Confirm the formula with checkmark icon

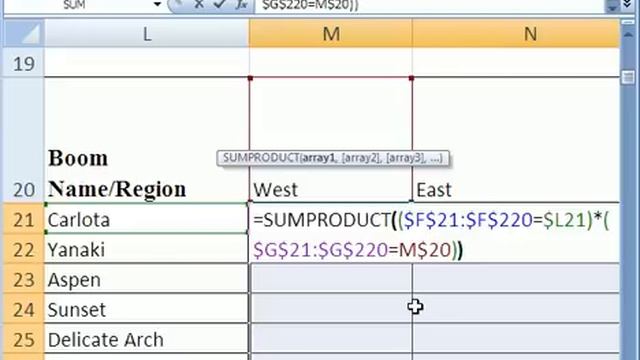(x=220, y=4)
